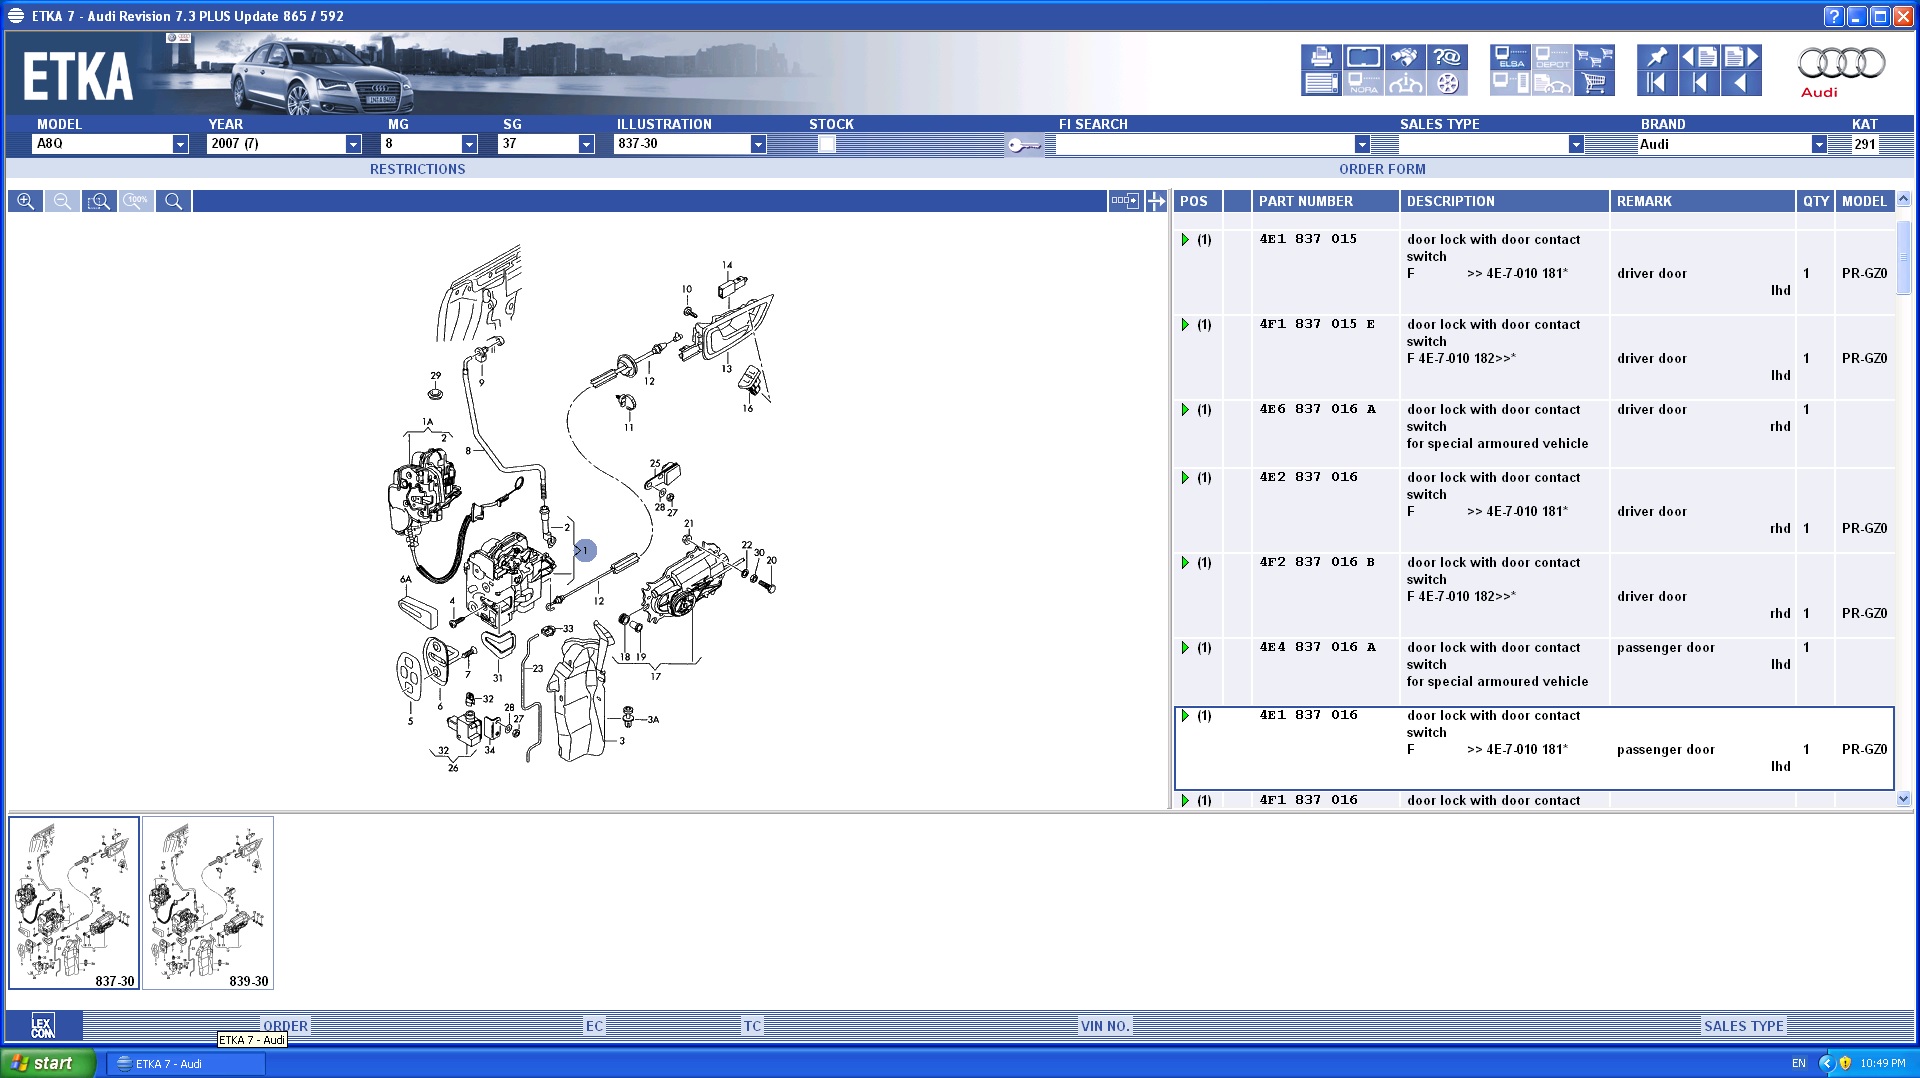Open the MODEL dropdown
1920x1078 pixels.
180,144
